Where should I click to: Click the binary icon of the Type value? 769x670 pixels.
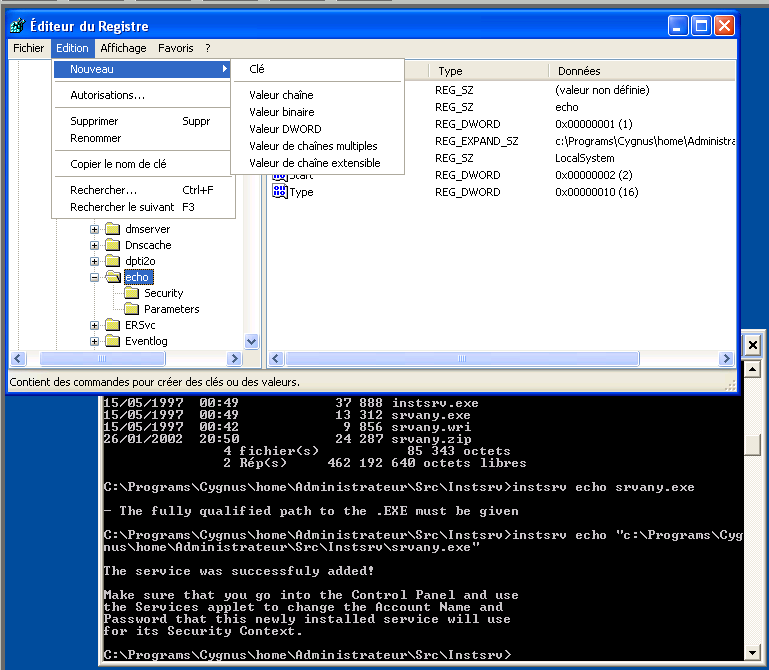coord(280,192)
